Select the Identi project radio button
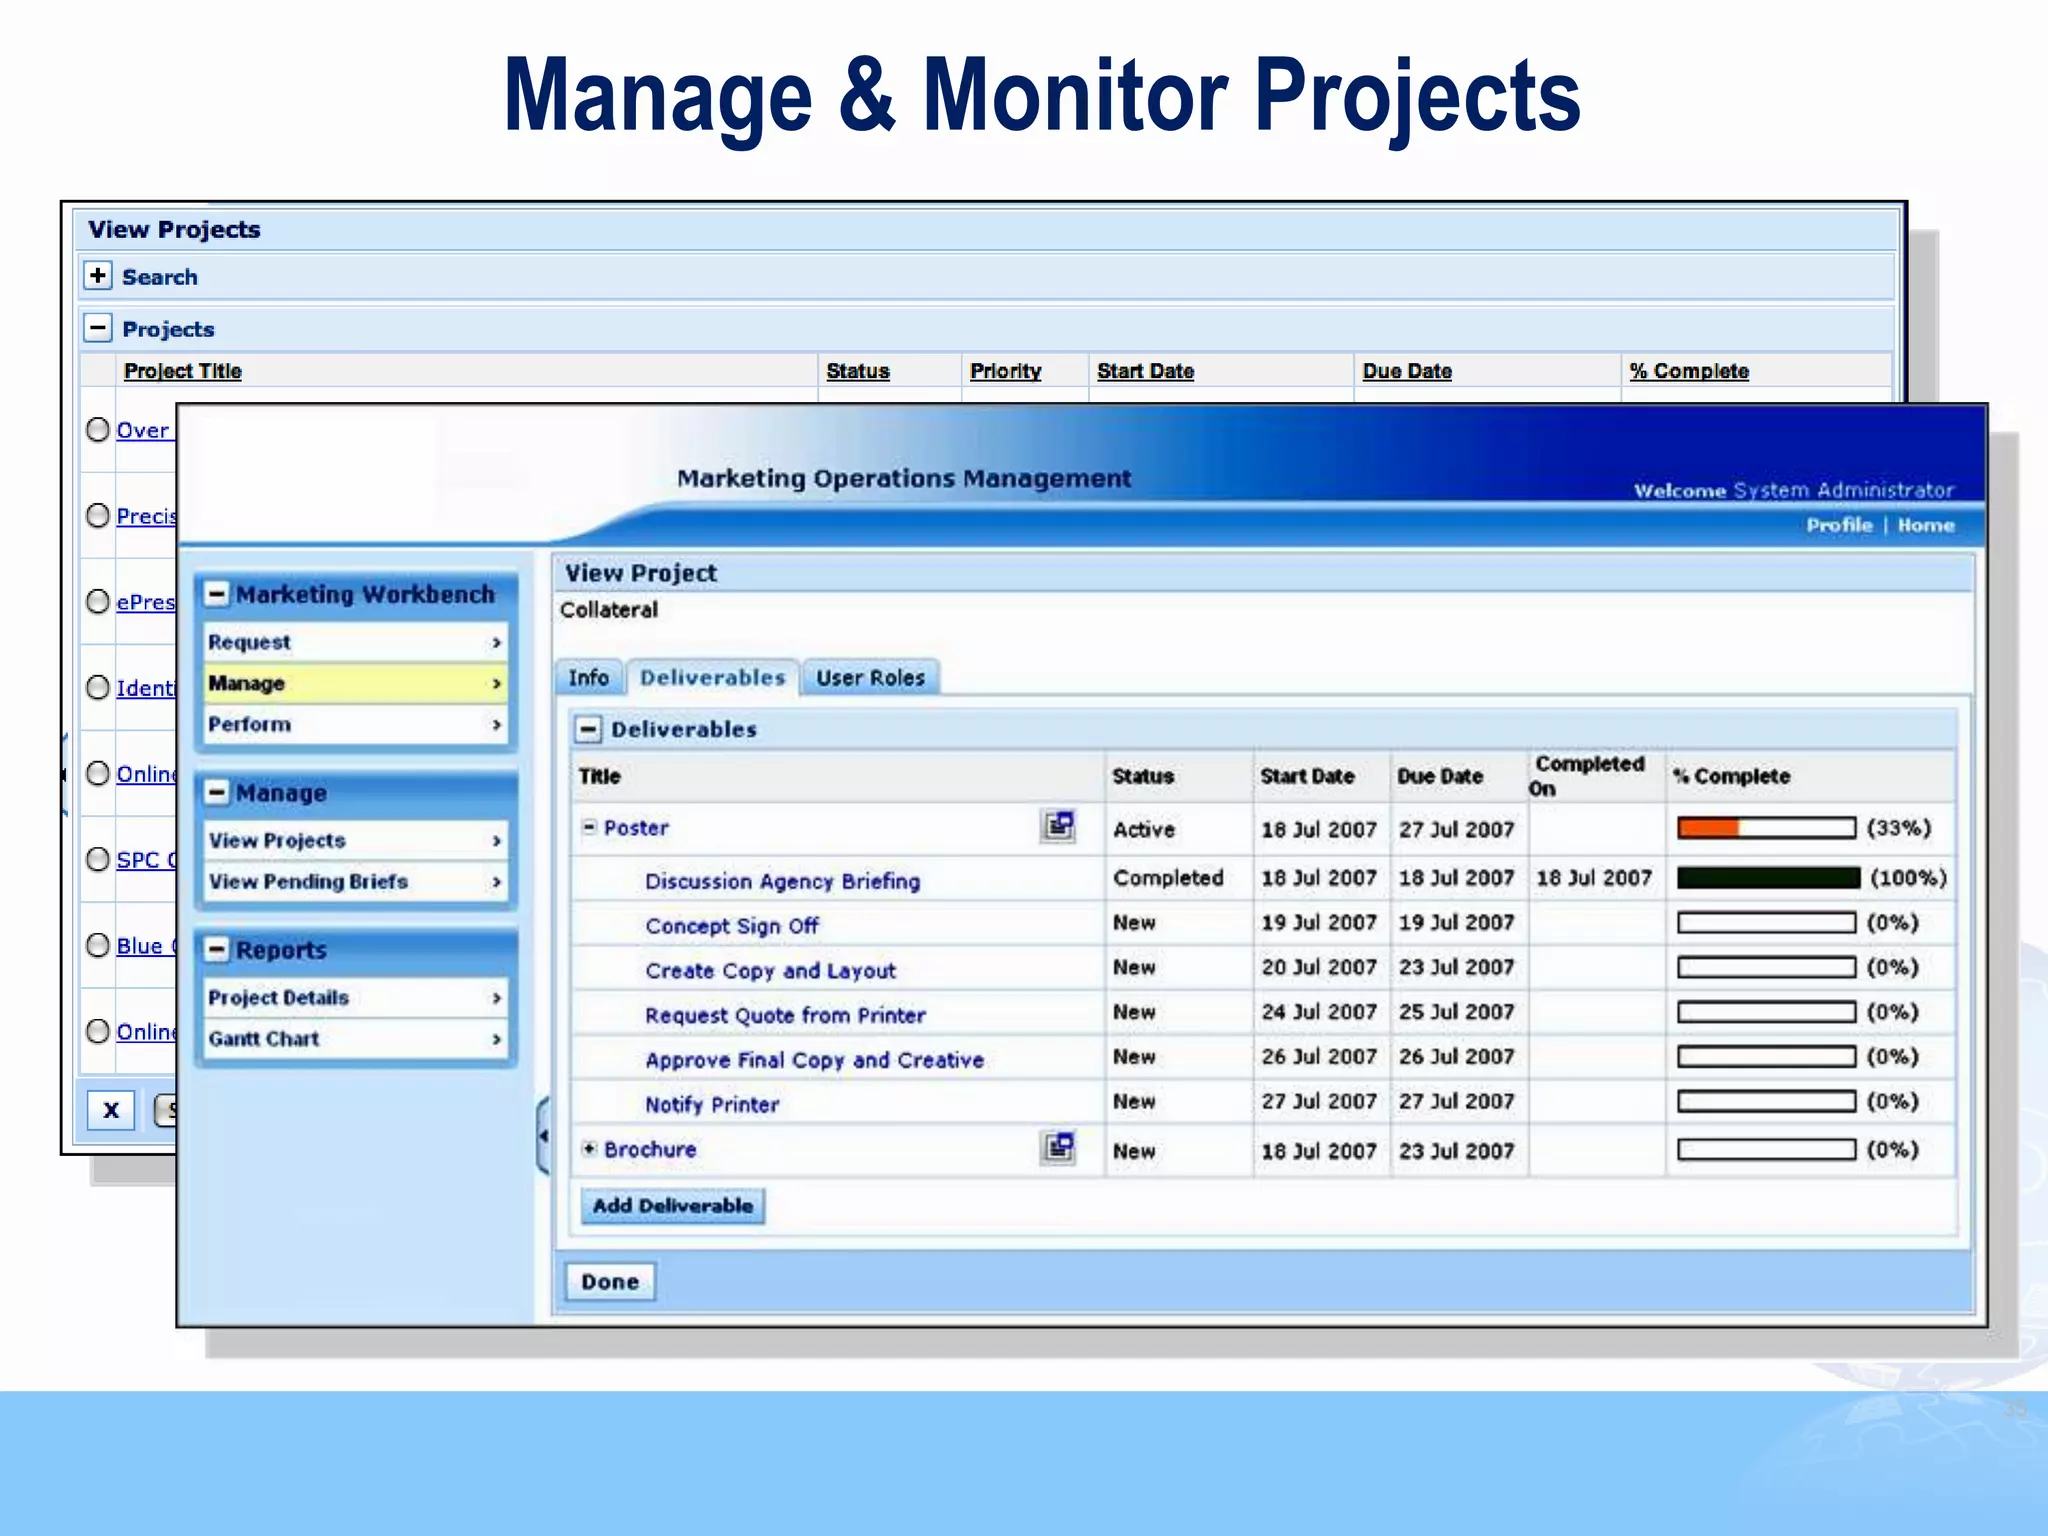The width and height of the screenshot is (2048, 1536). coord(98,688)
